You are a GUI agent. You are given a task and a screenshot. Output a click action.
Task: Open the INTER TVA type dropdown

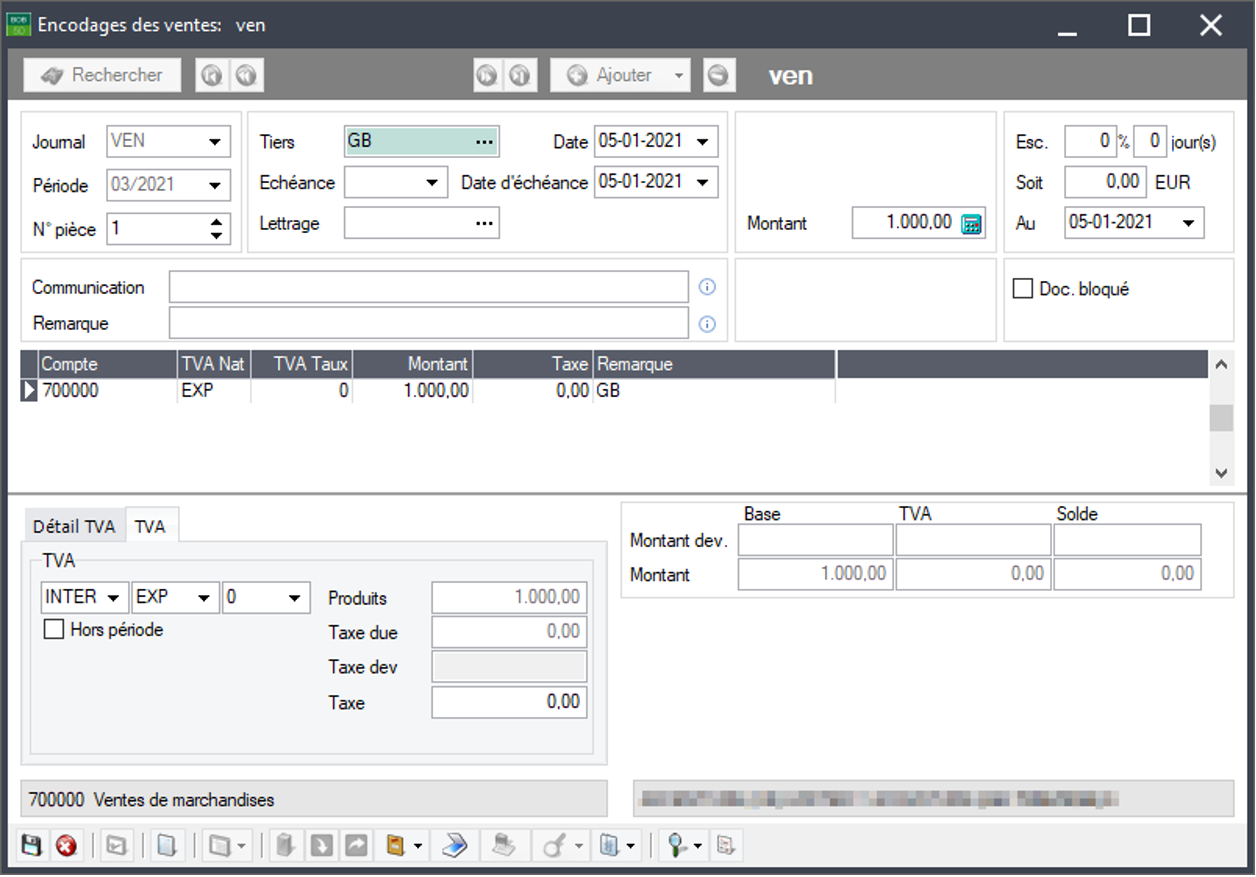(x=114, y=598)
